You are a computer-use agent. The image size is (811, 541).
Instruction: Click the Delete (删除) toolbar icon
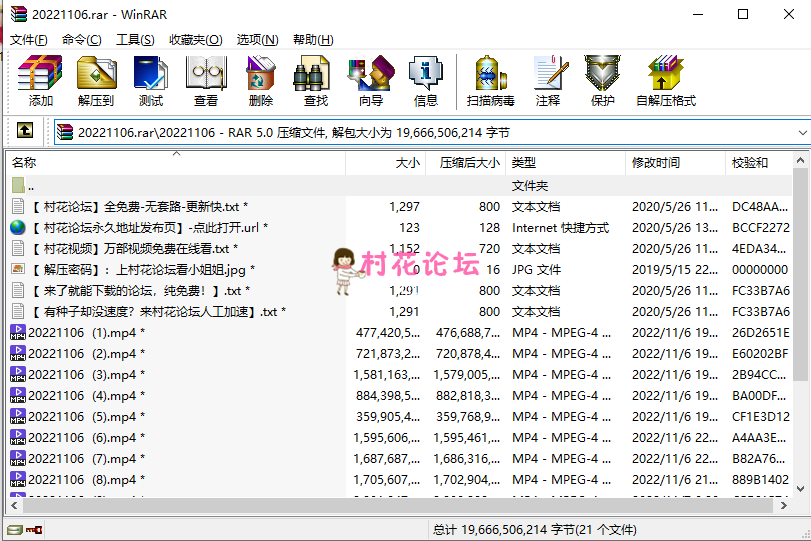click(x=261, y=81)
